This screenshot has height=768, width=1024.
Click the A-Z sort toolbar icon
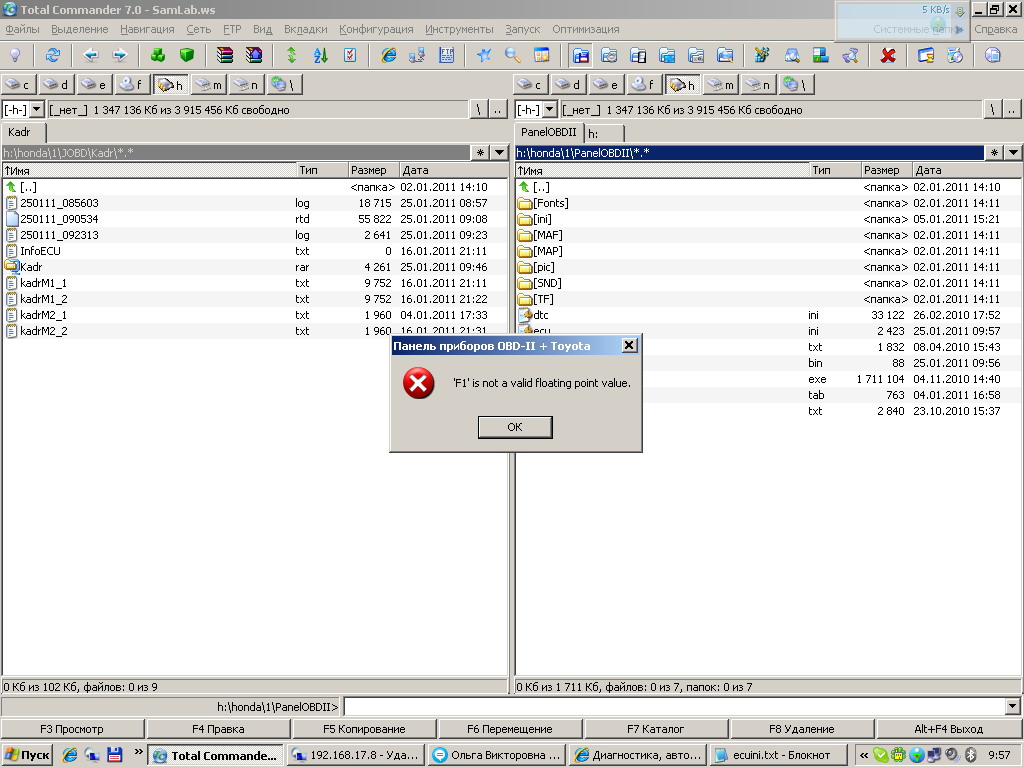point(320,55)
